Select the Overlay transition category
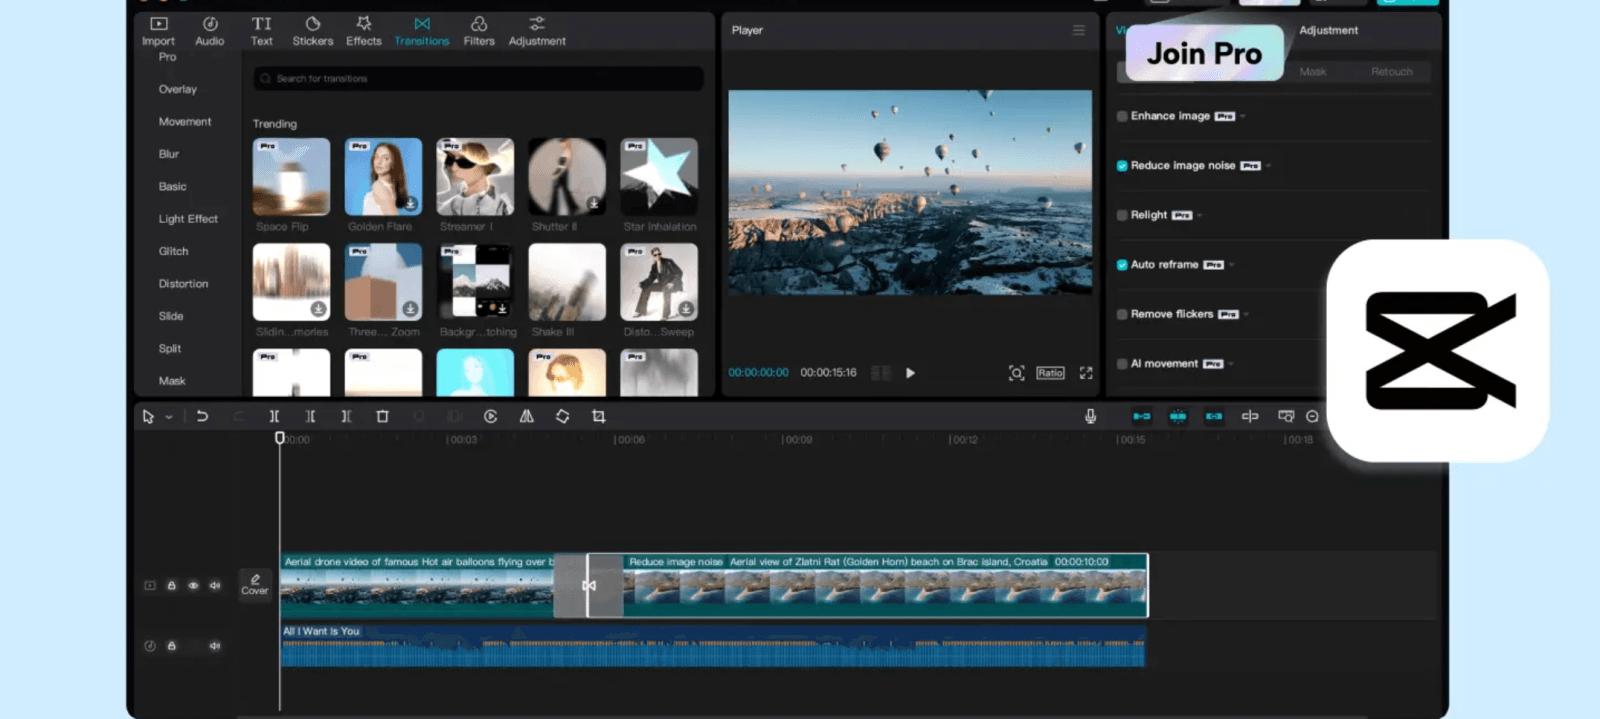 click(x=178, y=89)
